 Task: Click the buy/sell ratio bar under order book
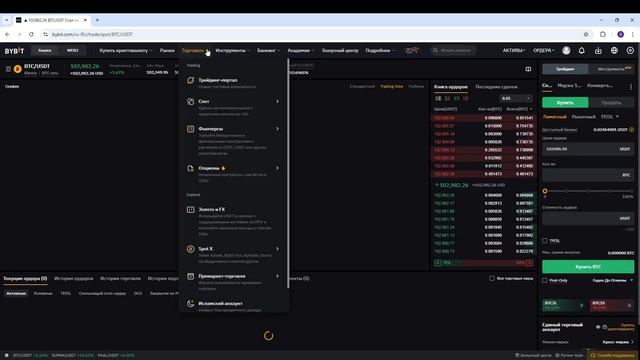pos(483,262)
